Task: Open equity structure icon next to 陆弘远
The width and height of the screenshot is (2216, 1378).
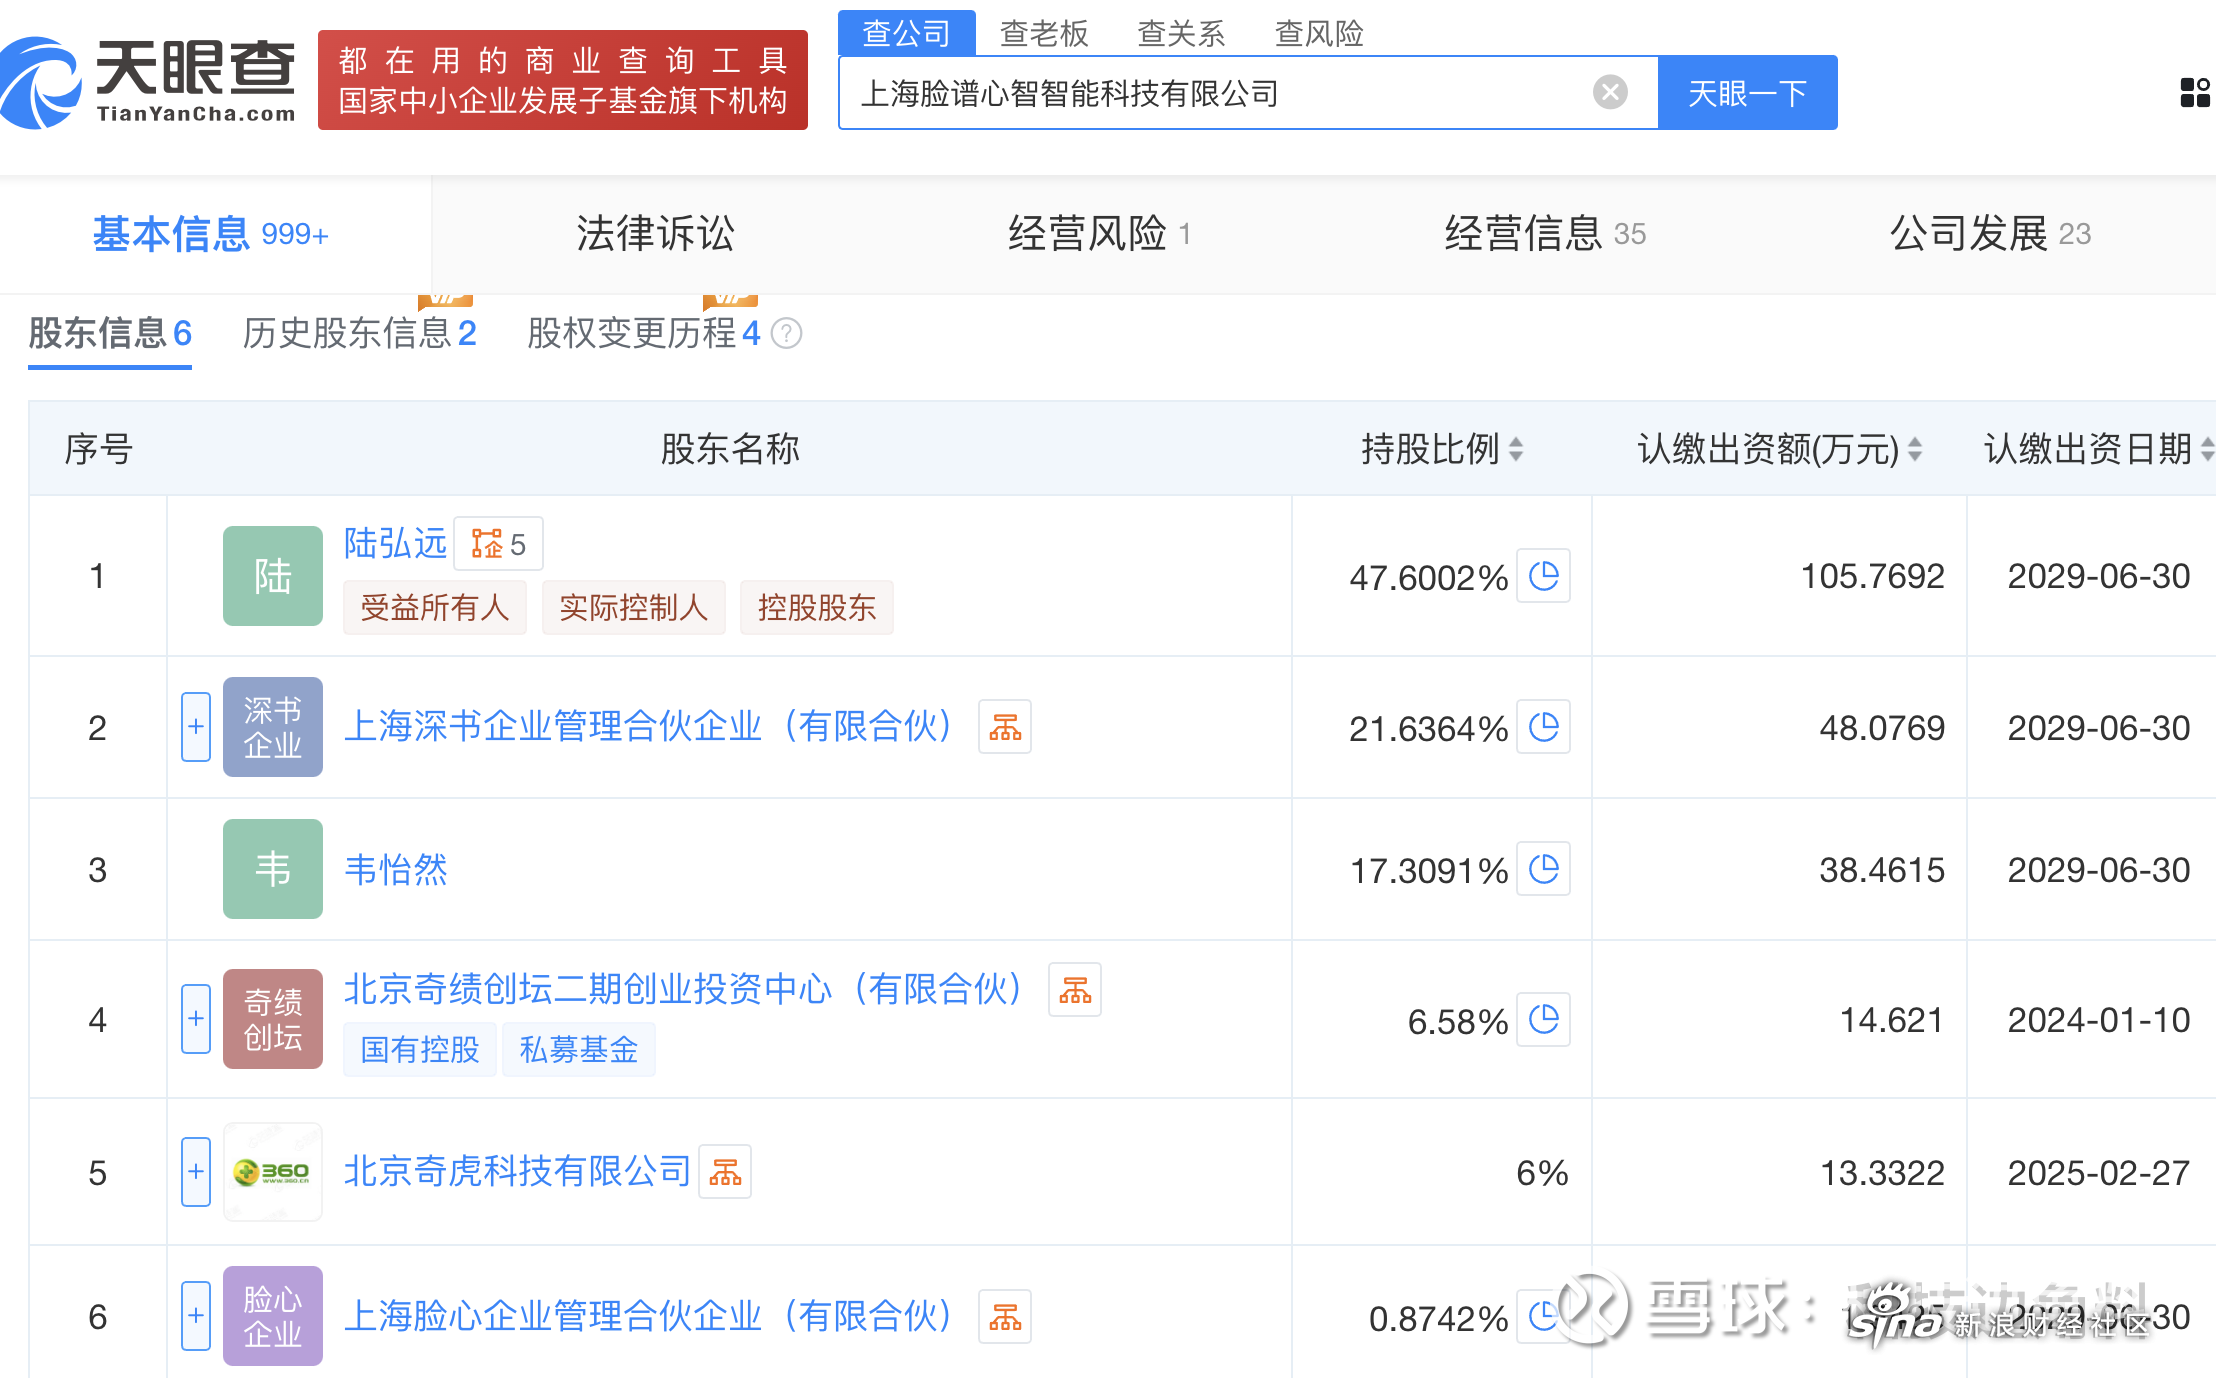Action: tap(498, 544)
